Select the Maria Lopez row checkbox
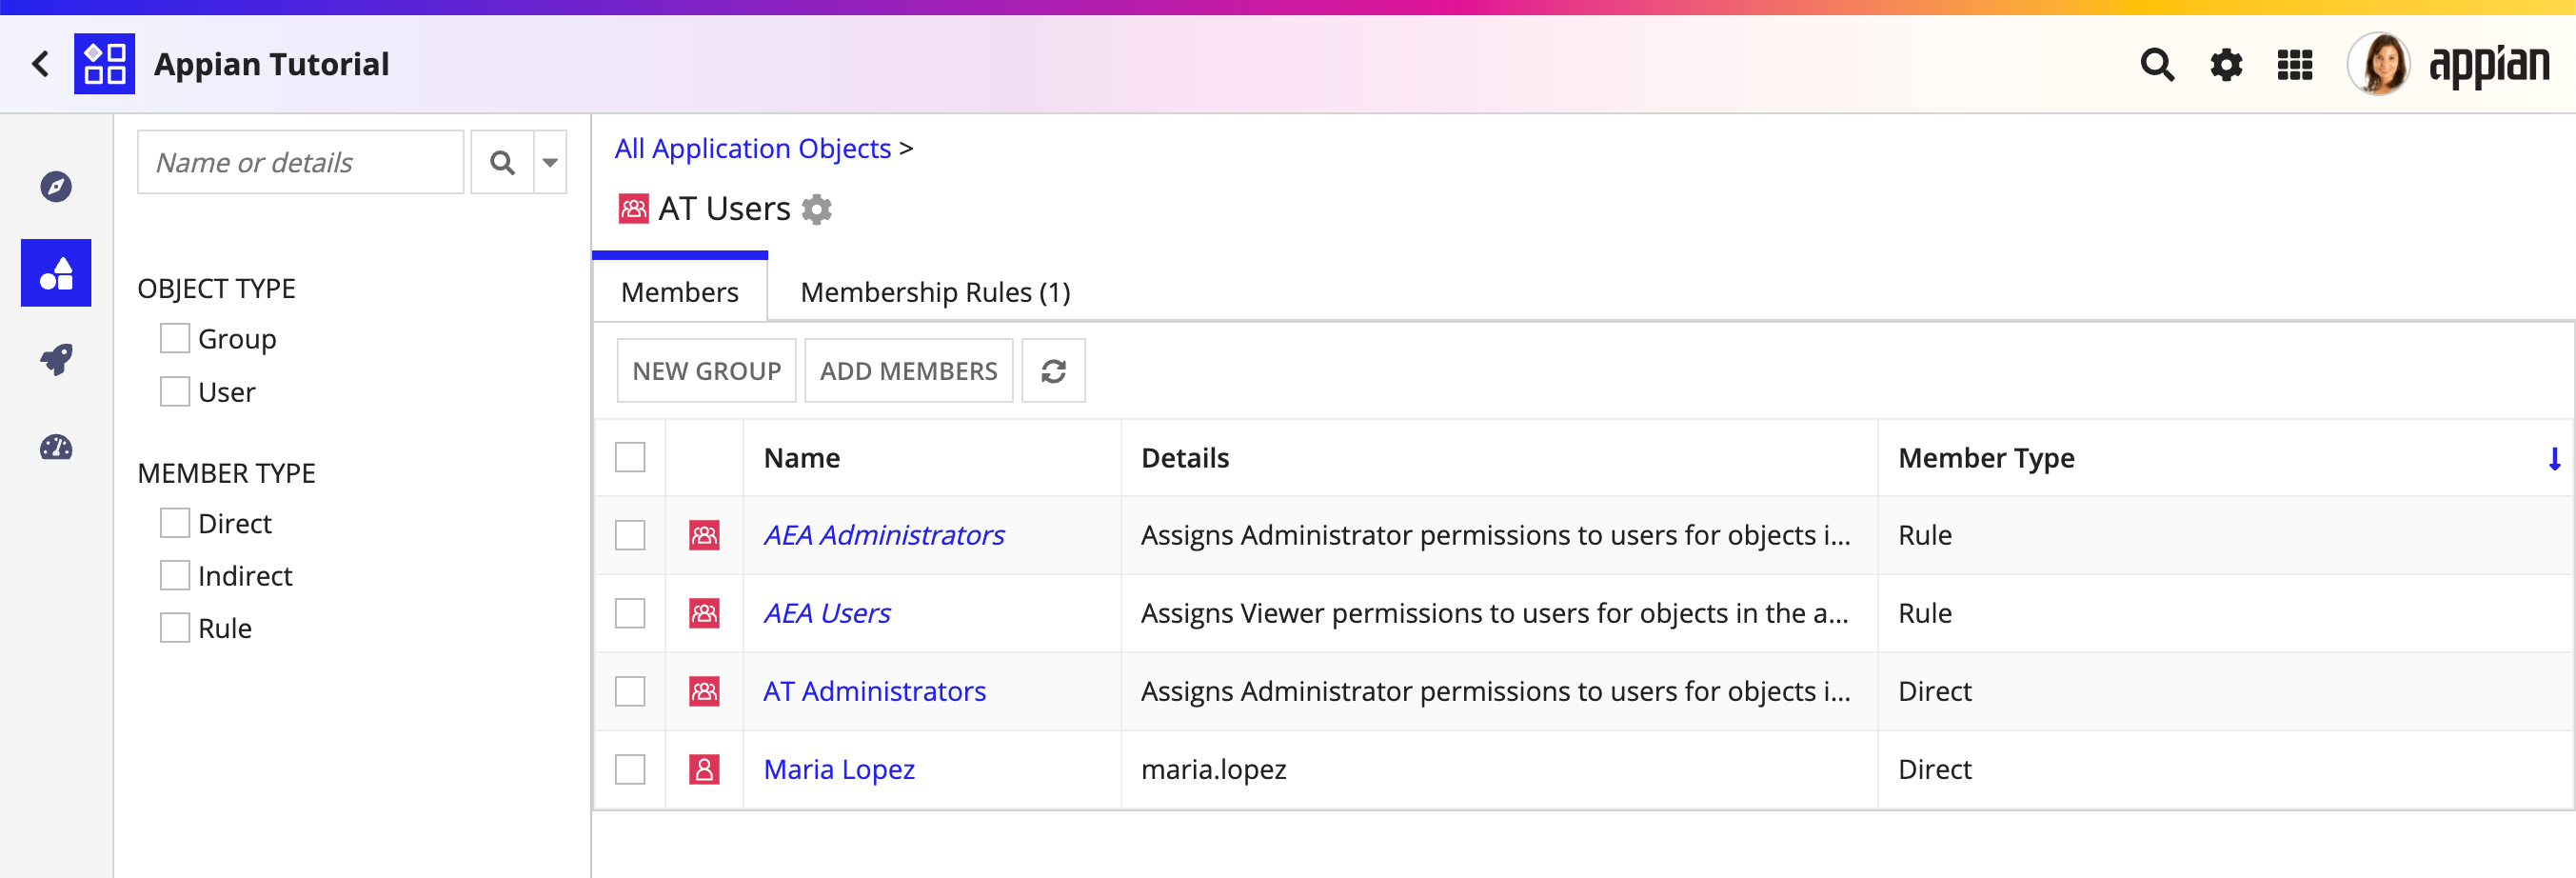The height and width of the screenshot is (878, 2576). coord(630,769)
